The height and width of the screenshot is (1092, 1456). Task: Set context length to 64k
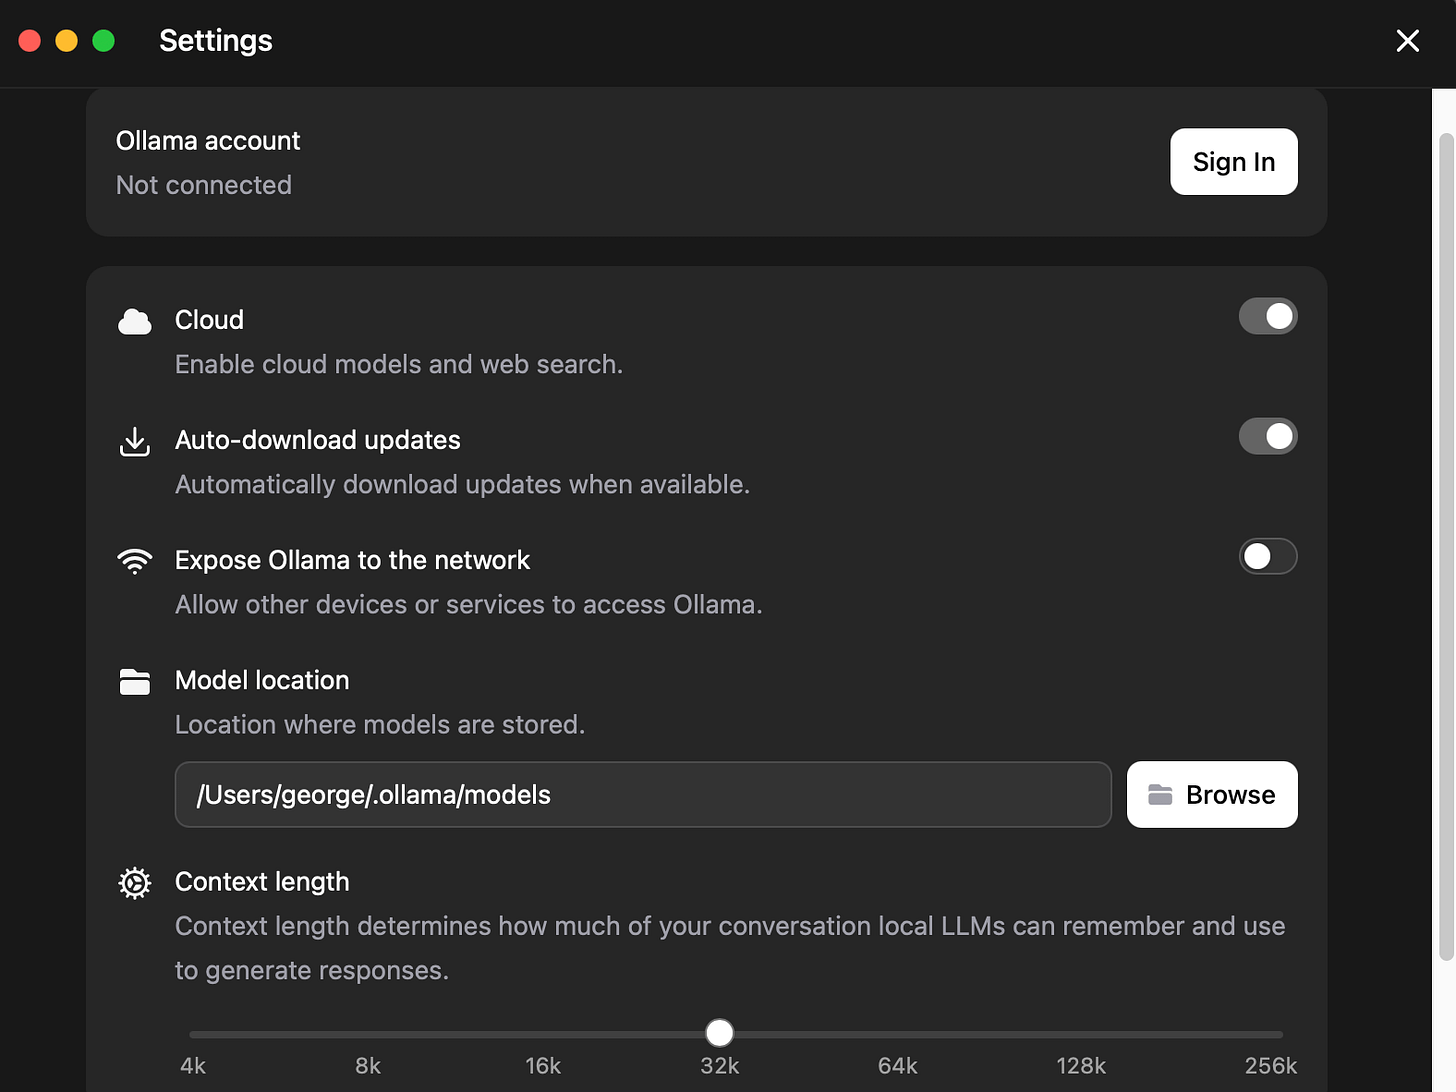(x=897, y=1034)
